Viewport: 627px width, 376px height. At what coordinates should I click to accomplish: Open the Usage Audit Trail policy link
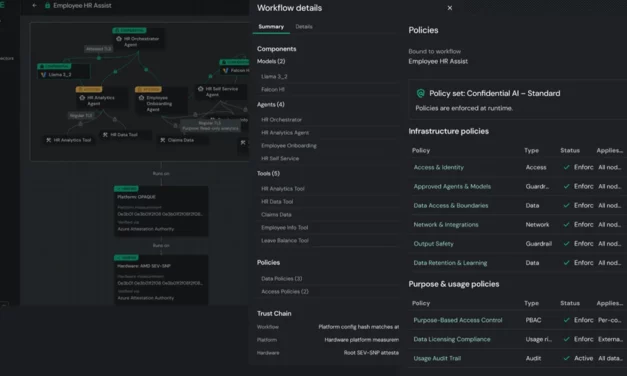[x=437, y=358]
